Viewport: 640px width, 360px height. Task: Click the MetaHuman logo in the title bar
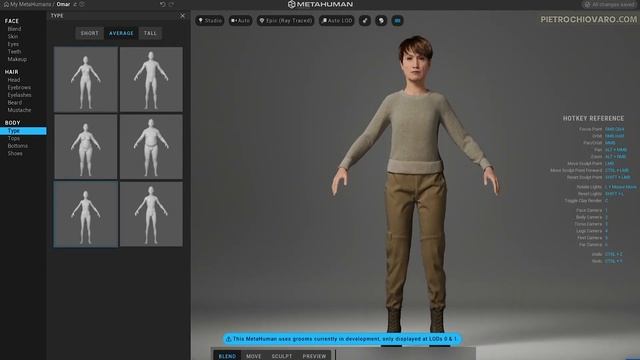tap(320, 4)
